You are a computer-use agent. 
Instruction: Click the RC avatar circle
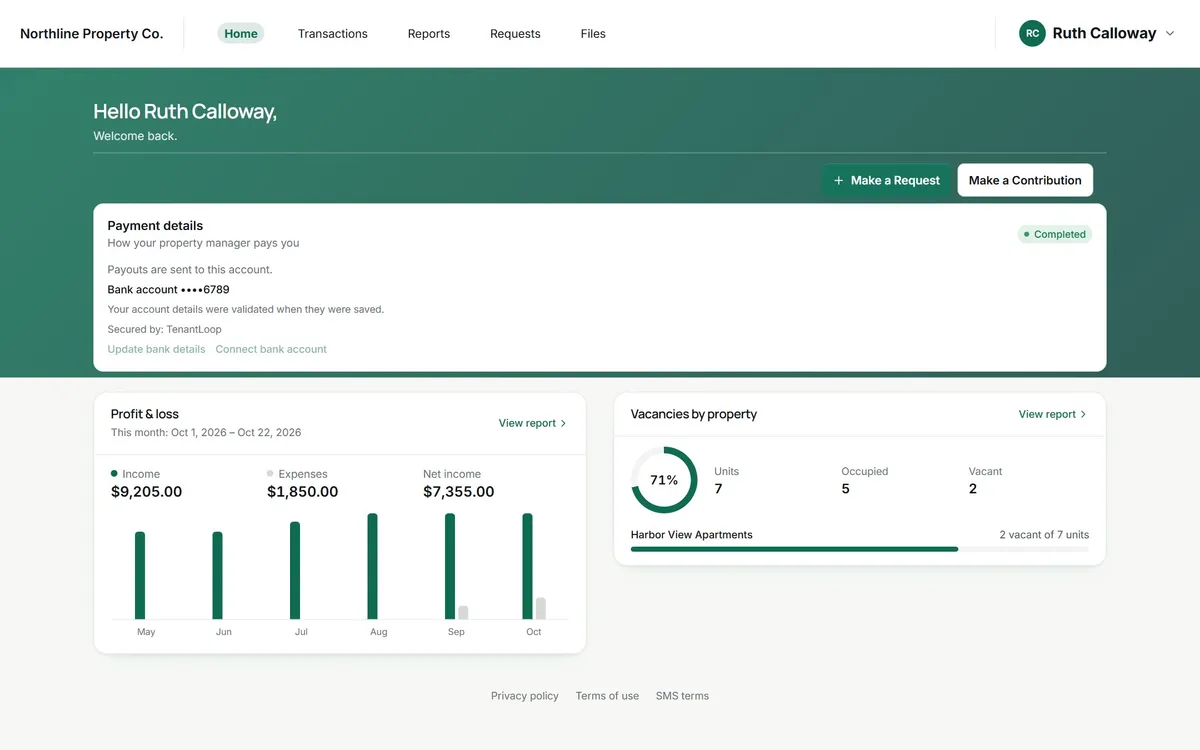click(x=1032, y=33)
